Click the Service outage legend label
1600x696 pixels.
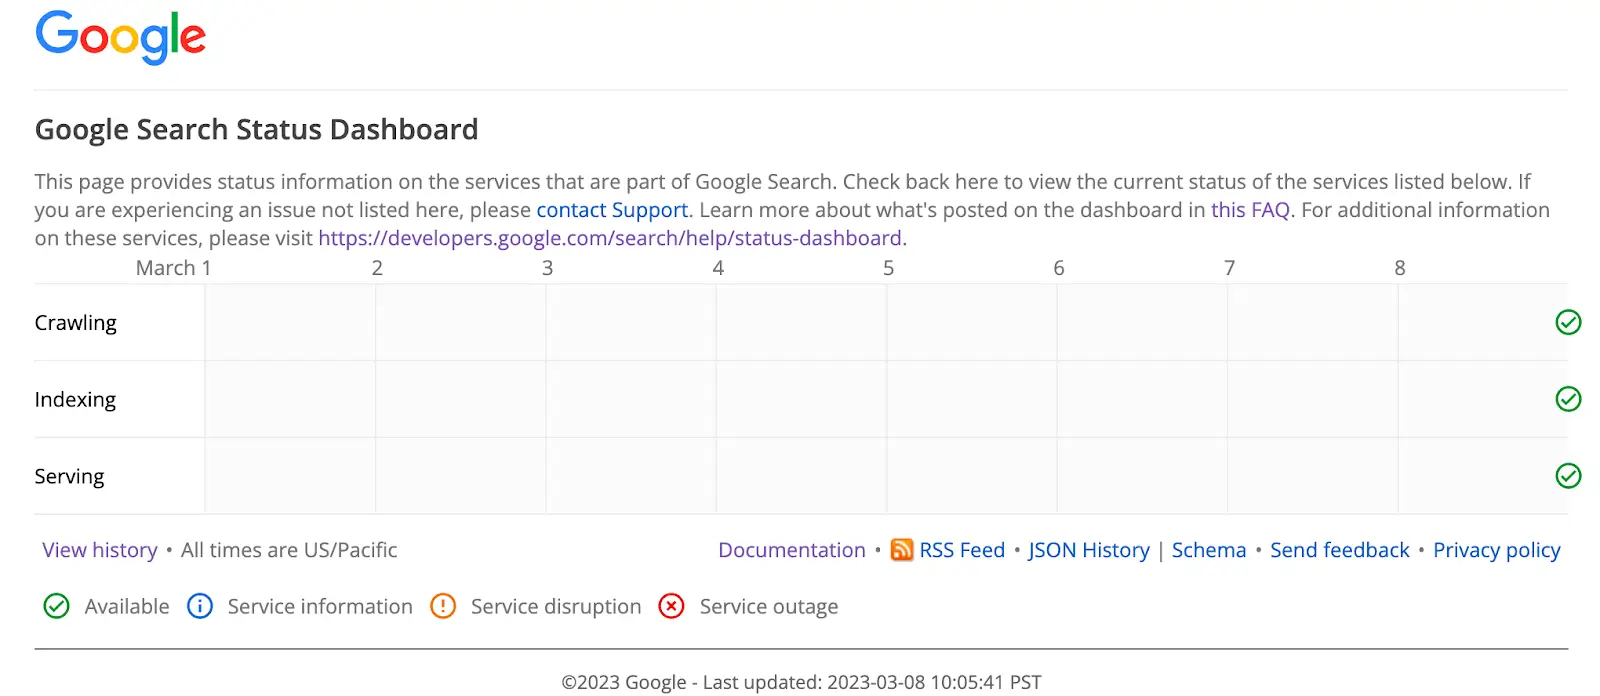pyautogui.click(x=769, y=606)
